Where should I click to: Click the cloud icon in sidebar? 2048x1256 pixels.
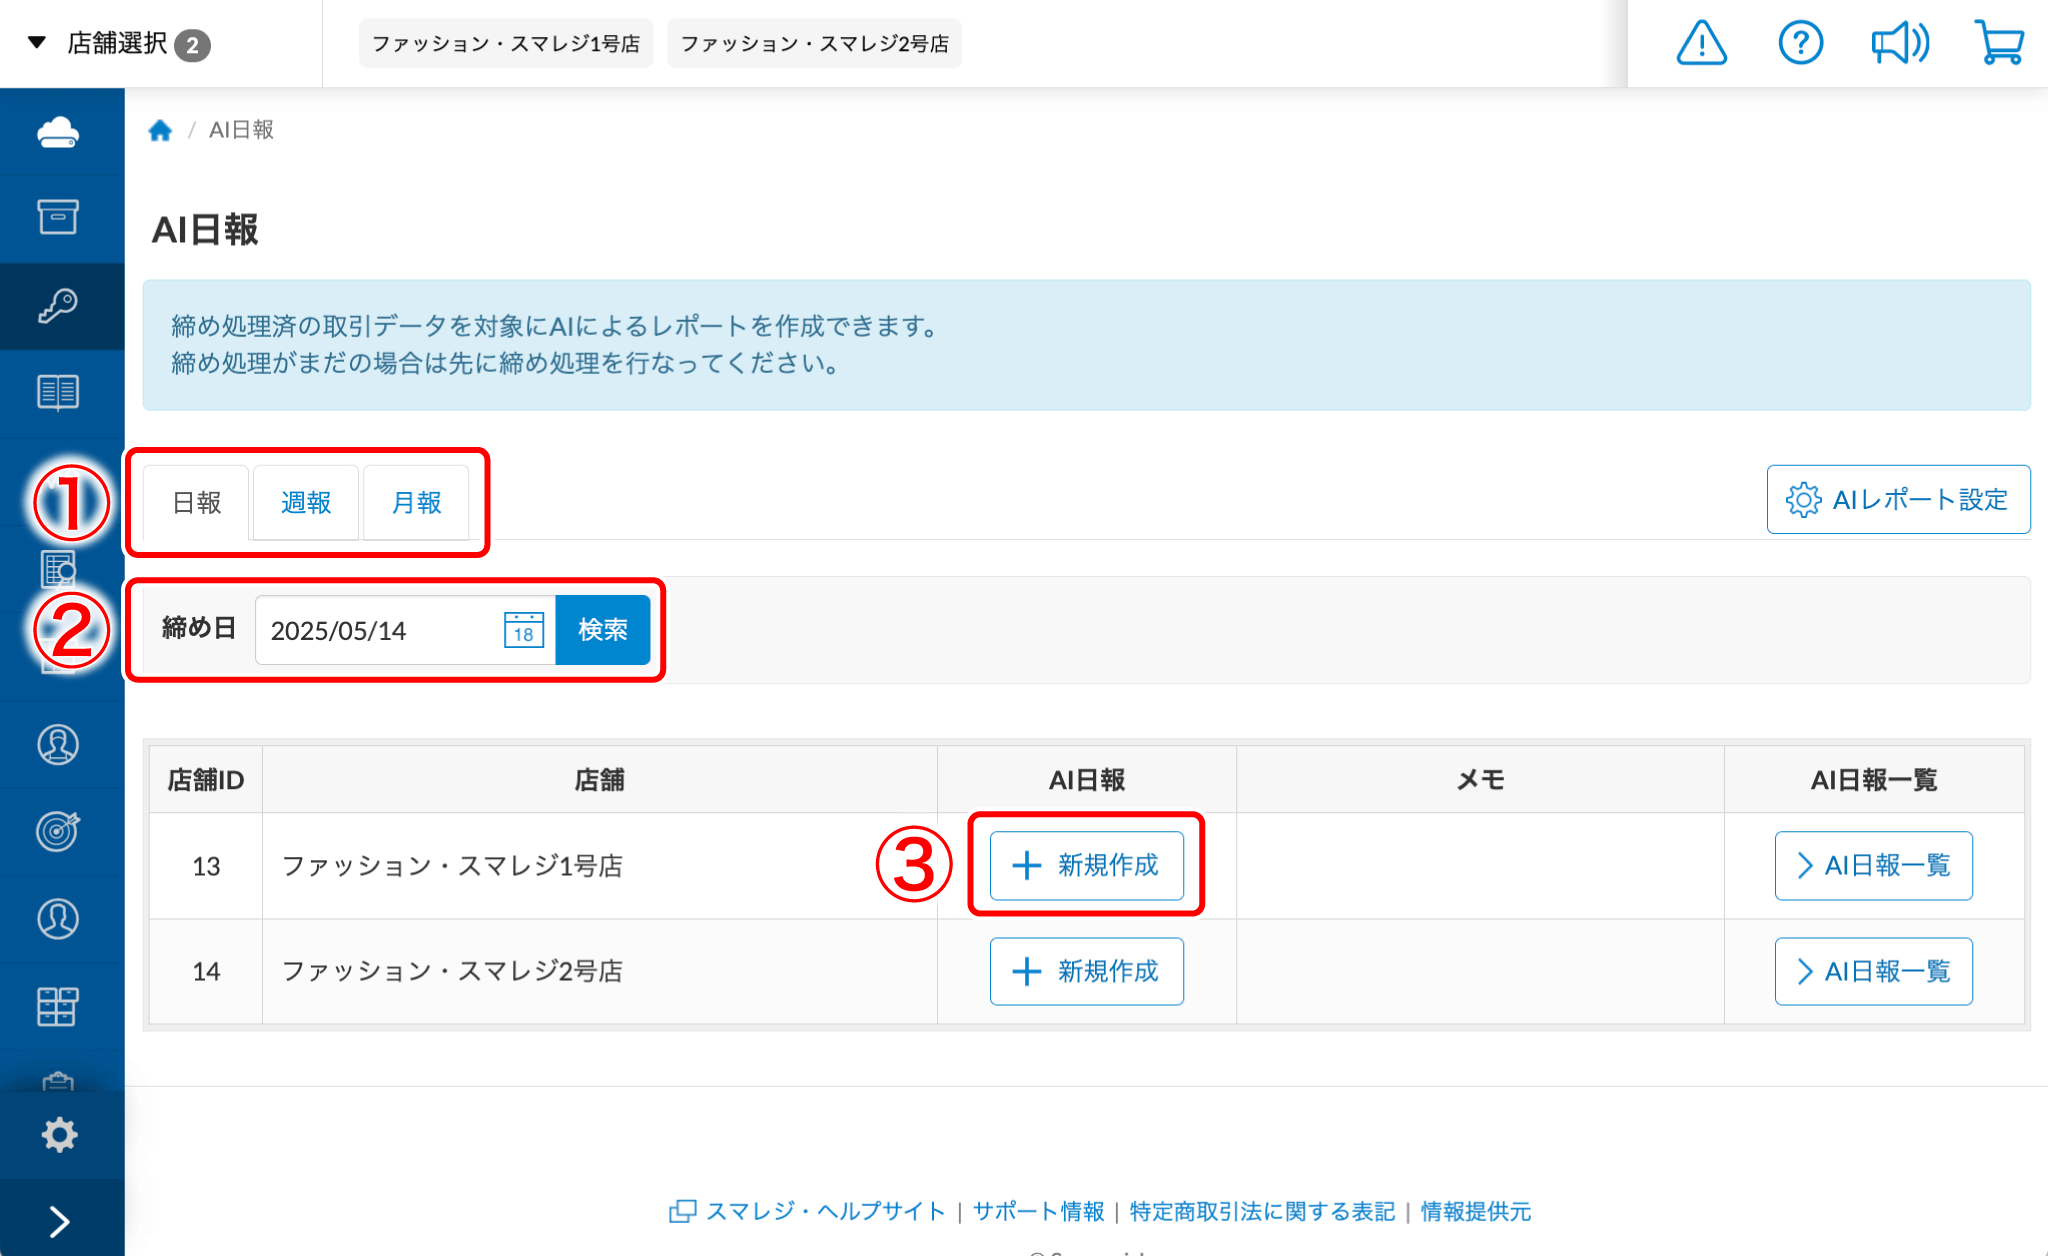click(58, 132)
